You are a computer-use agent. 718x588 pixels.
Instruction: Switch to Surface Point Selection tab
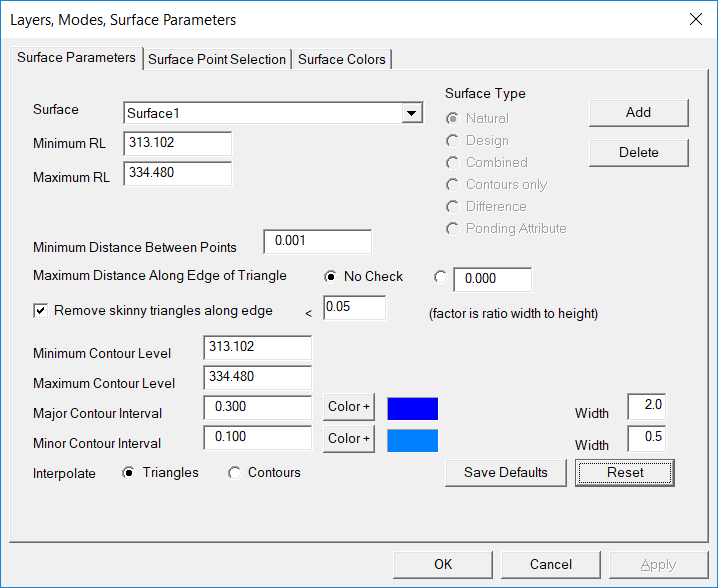tap(217, 59)
